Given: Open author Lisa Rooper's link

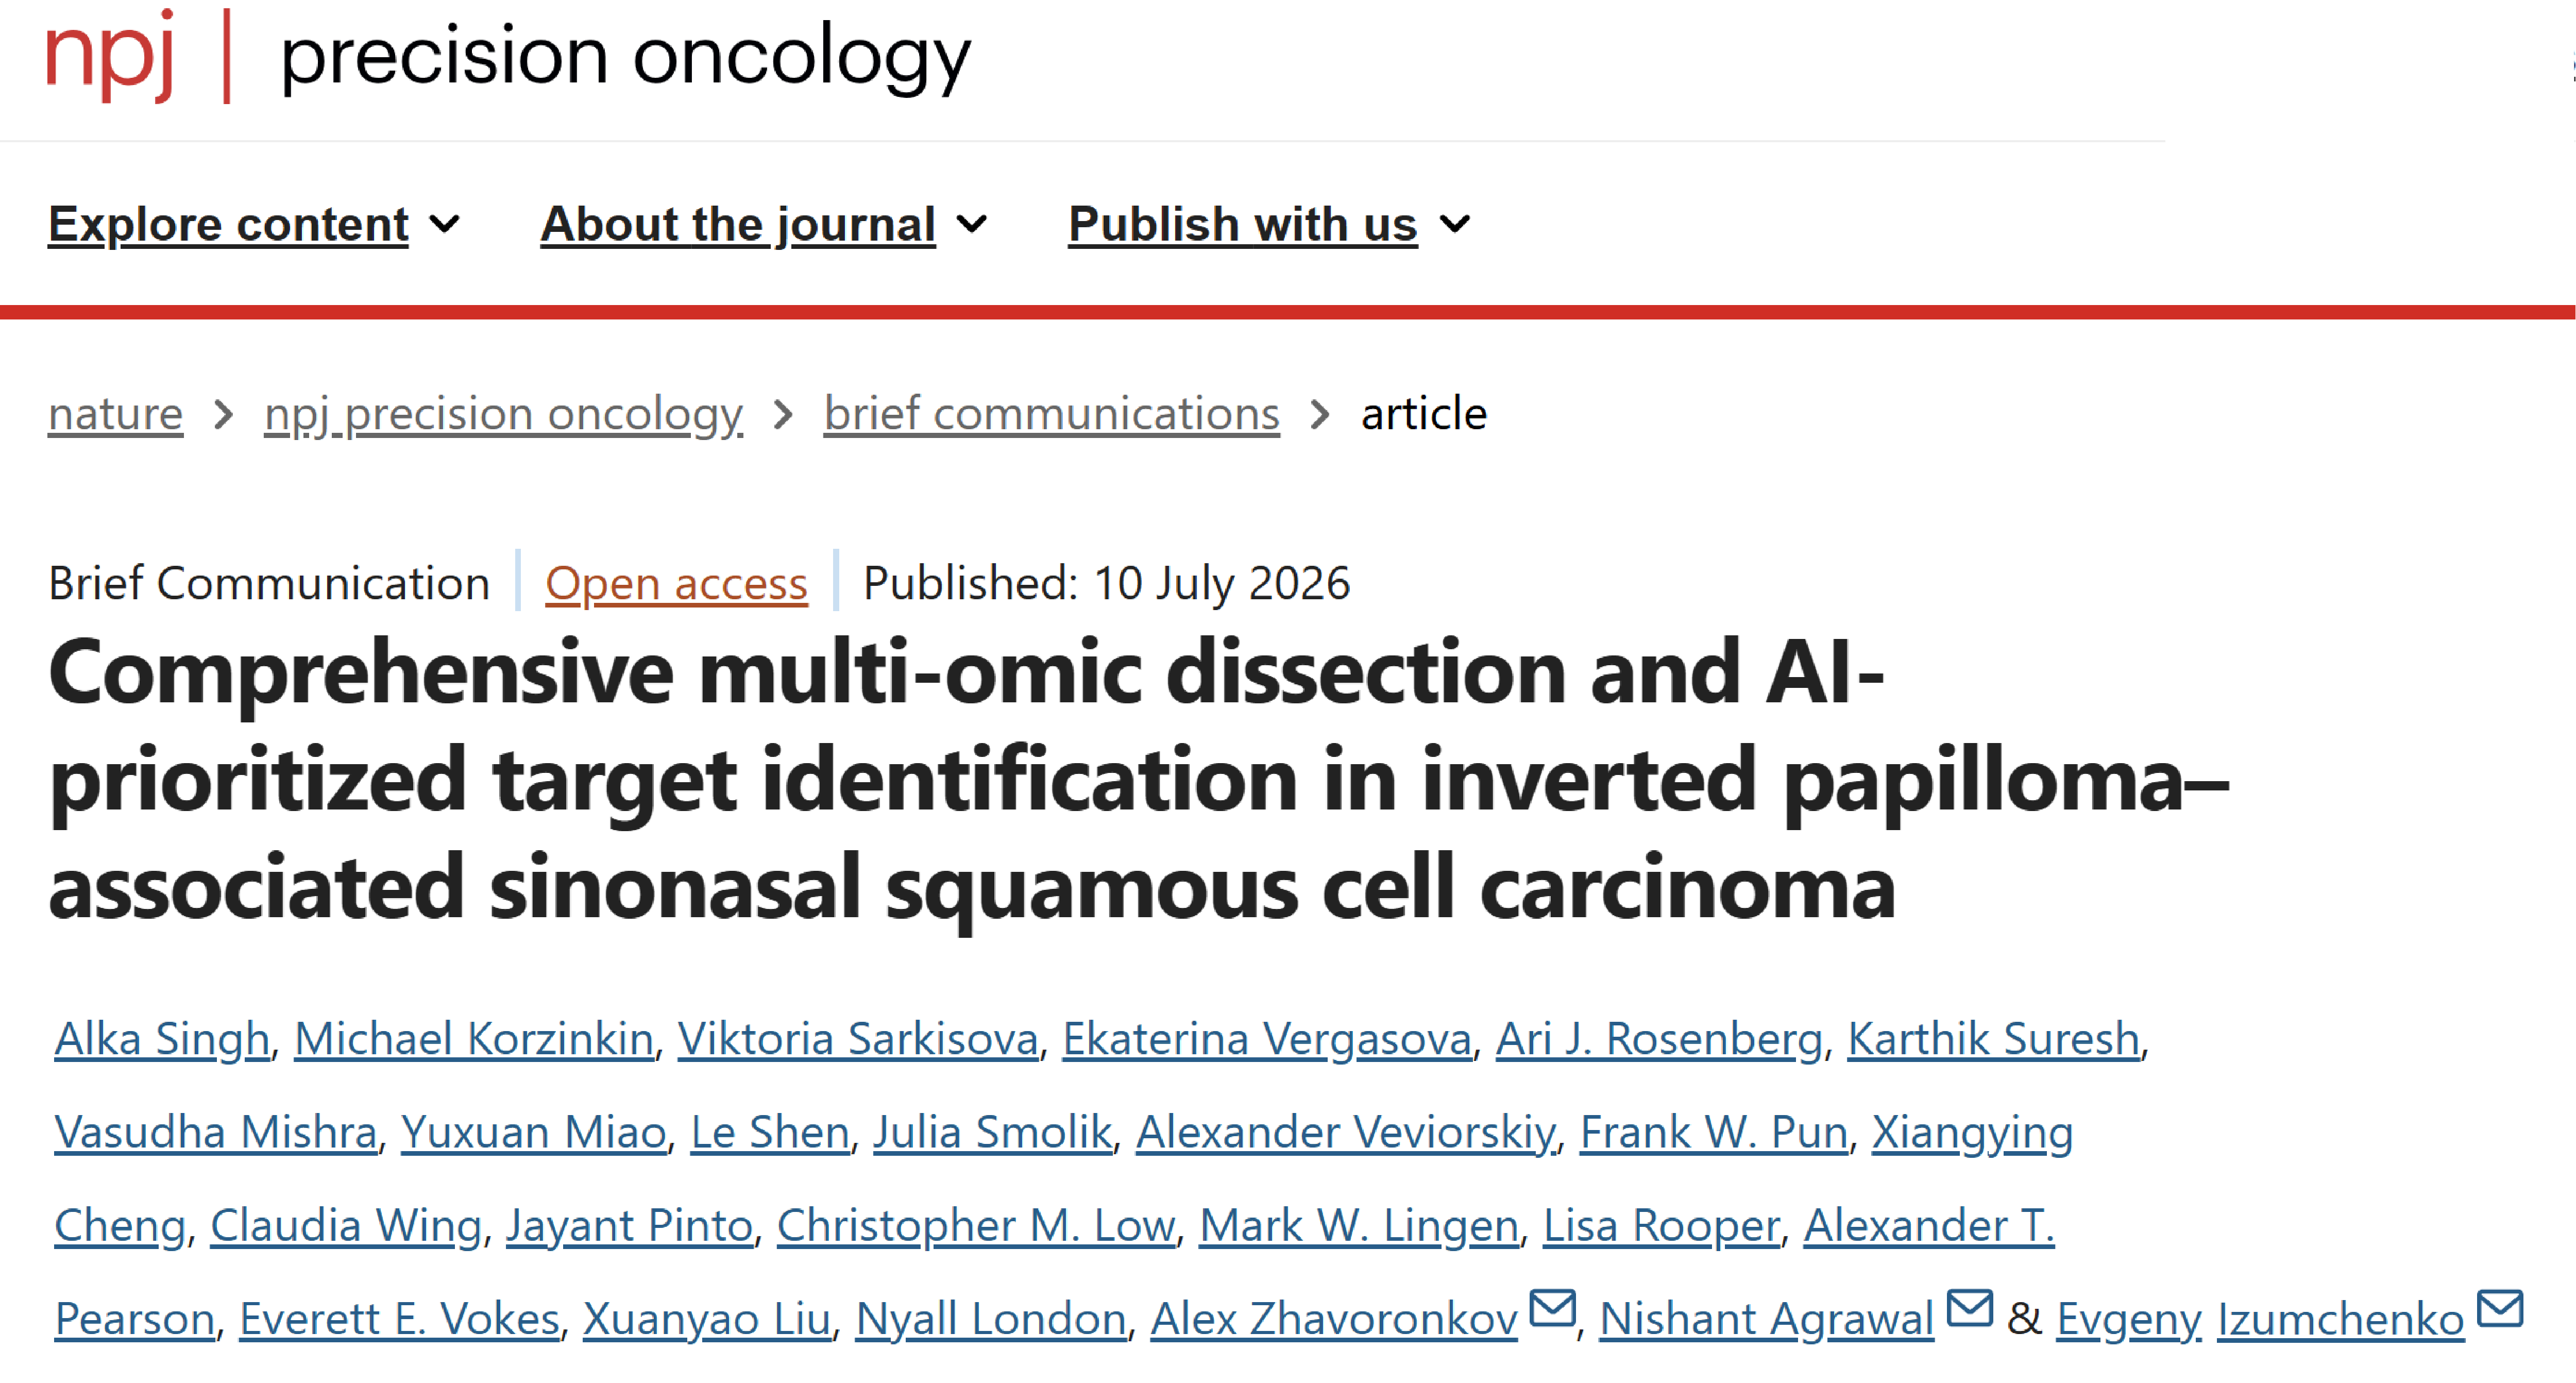Looking at the screenshot, I should [1662, 1225].
